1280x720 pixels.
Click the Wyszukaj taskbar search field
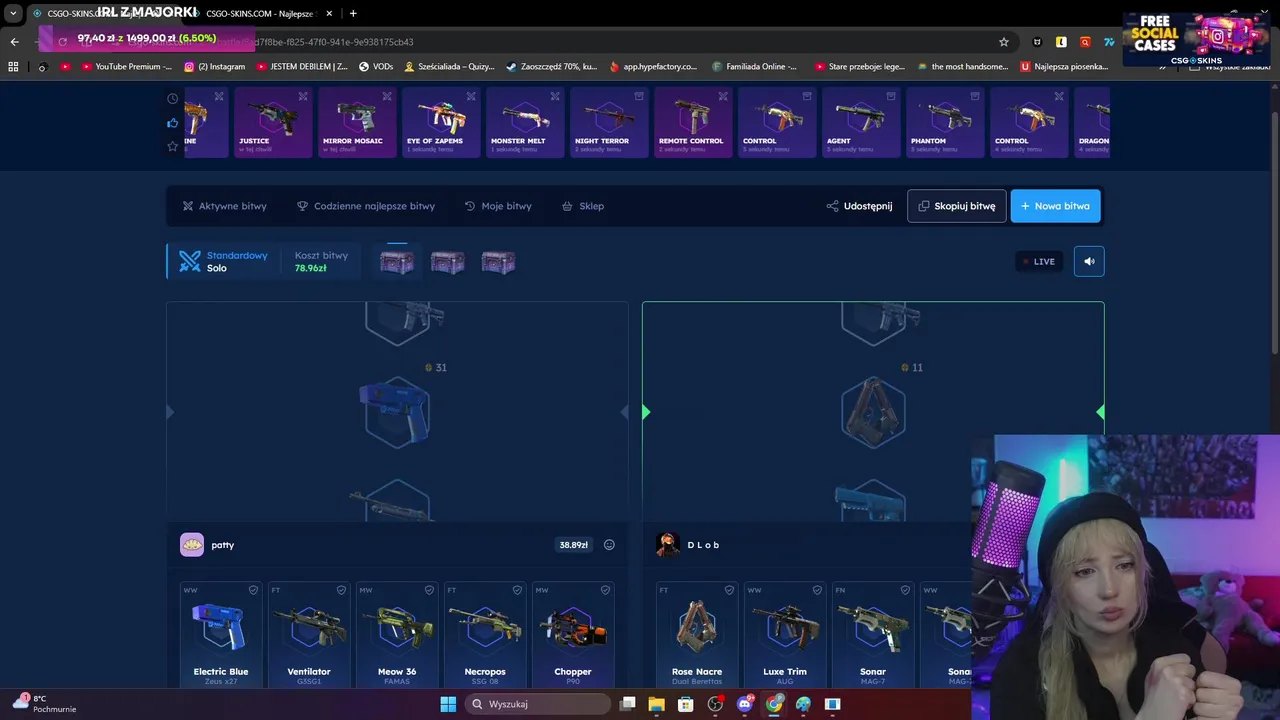(x=538, y=704)
